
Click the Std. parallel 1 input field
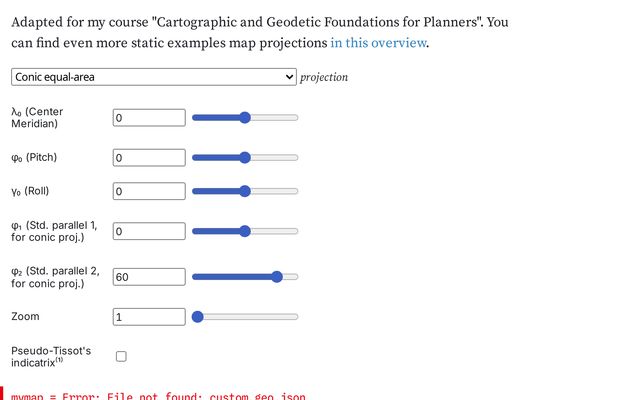[149, 231]
